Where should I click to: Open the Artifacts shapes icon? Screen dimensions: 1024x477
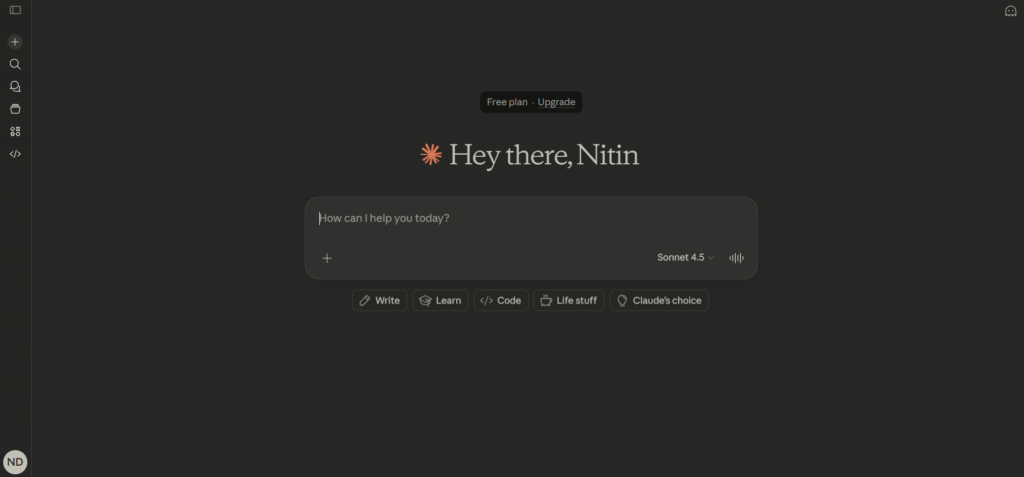click(15, 131)
